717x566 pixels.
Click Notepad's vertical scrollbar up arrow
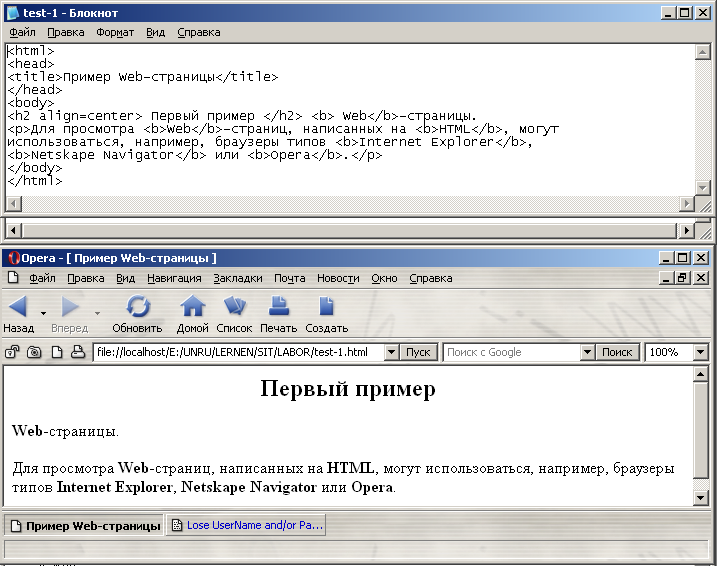tap(702, 52)
